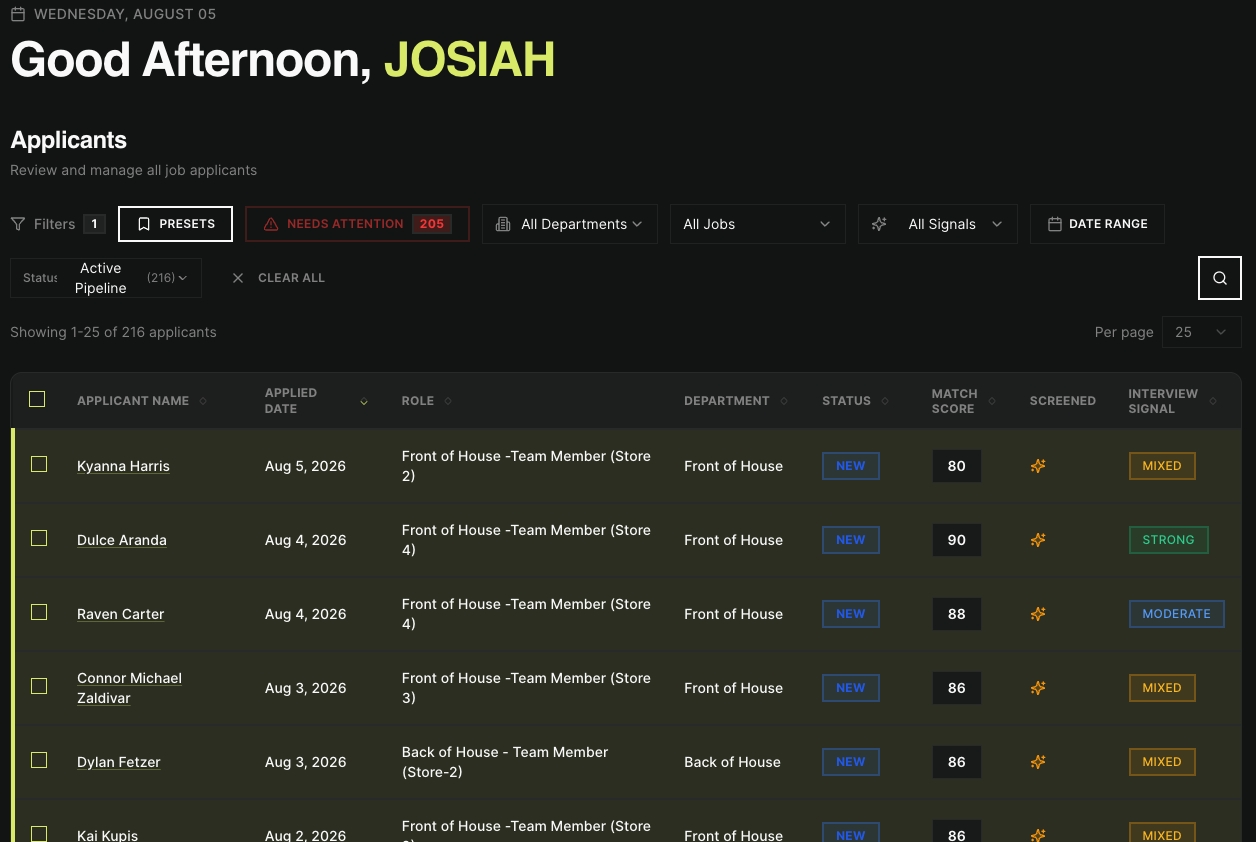Screen dimensions: 1256x842
Task: Click the Filters count badge 1
Action: 95,224
